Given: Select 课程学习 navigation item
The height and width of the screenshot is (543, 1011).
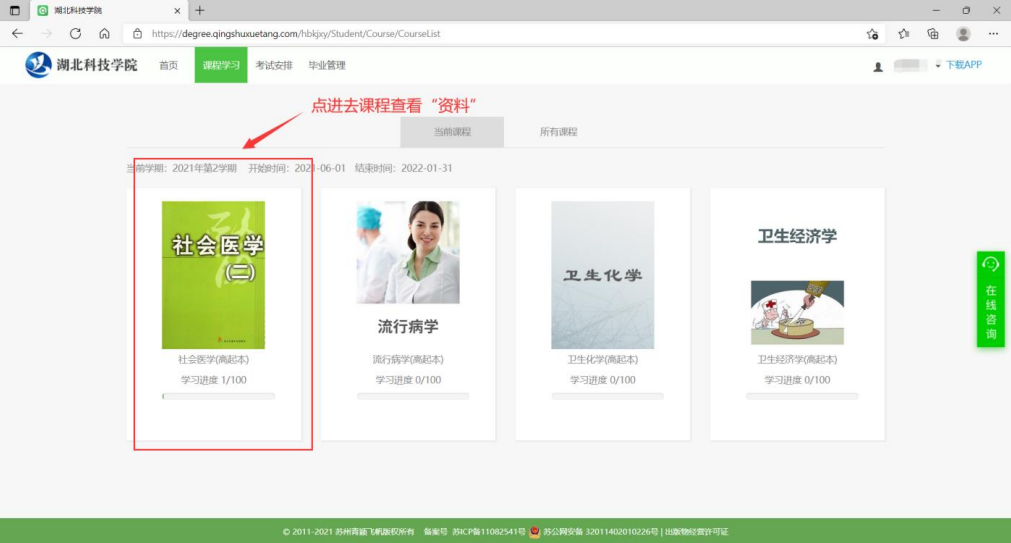Looking at the screenshot, I should [221, 65].
